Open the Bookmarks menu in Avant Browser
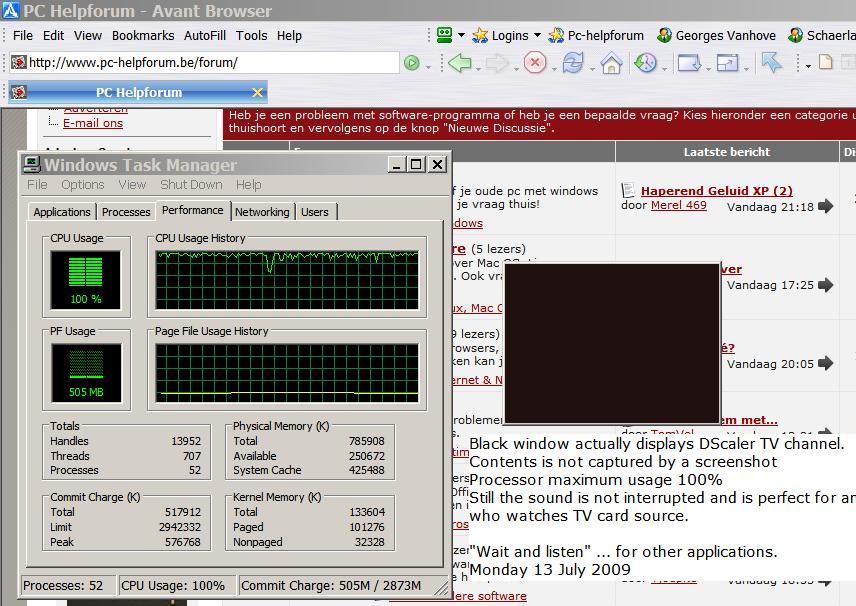This screenshot has width=856, height=606. 143,35
